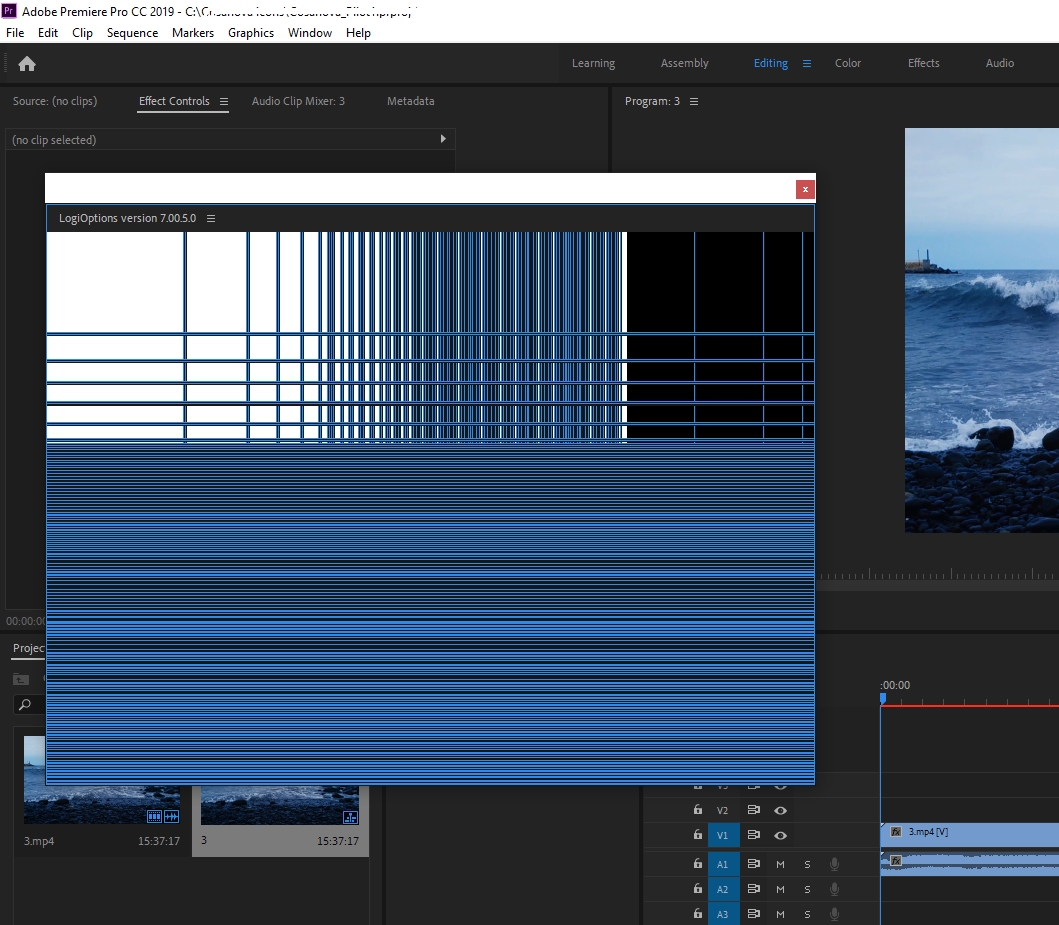This screenshot has height=925, width=1059.
Task: Click the fx badge on 3.mp4 video clip
Action: click(896, 832)
